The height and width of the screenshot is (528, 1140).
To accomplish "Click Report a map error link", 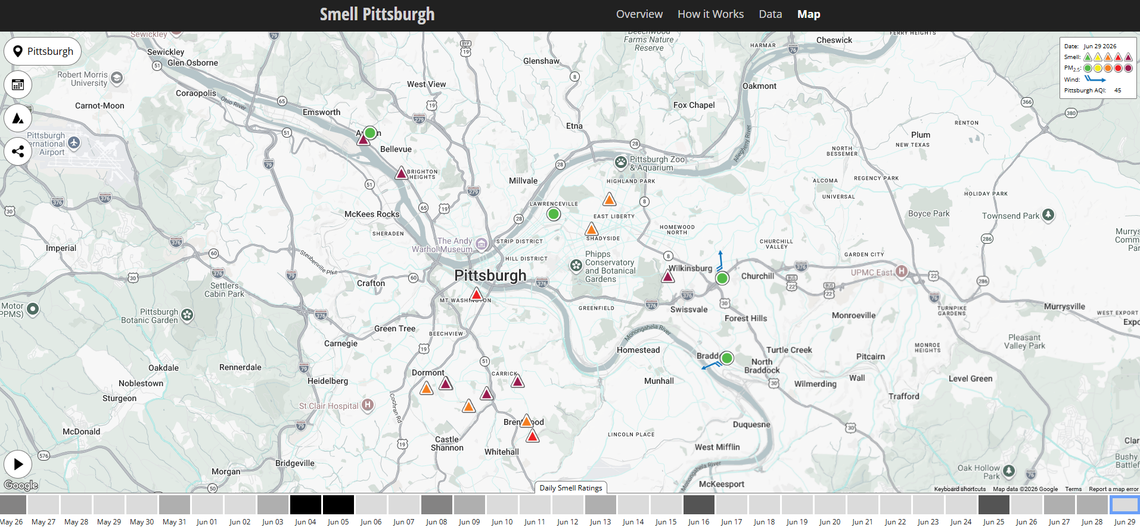I will tap(1113, 489).
